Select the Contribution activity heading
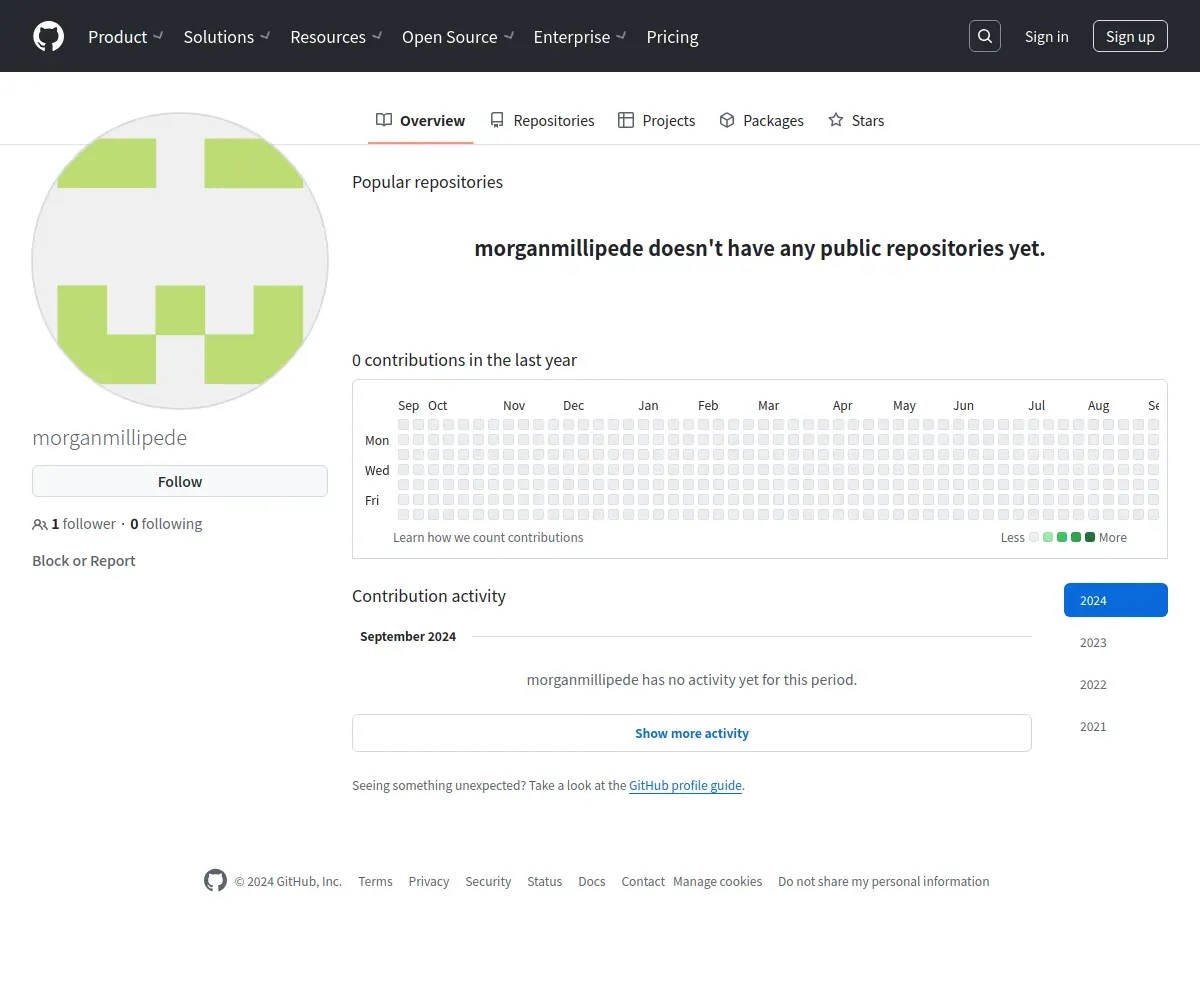This screenshot has width=1200, height=1000. tap(429, 596)
